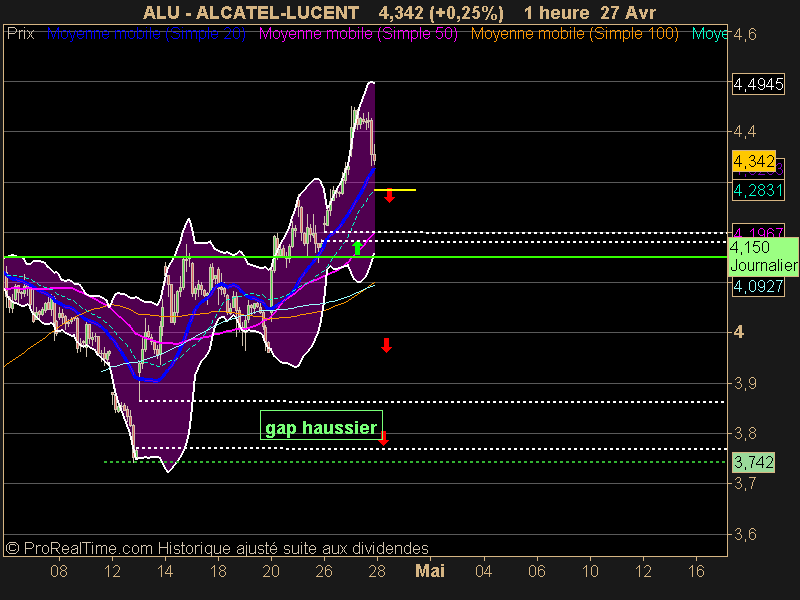Click the green '4,150 Journalier' level label
Viewport: 800px width, 600px height.
click(763, 257)
